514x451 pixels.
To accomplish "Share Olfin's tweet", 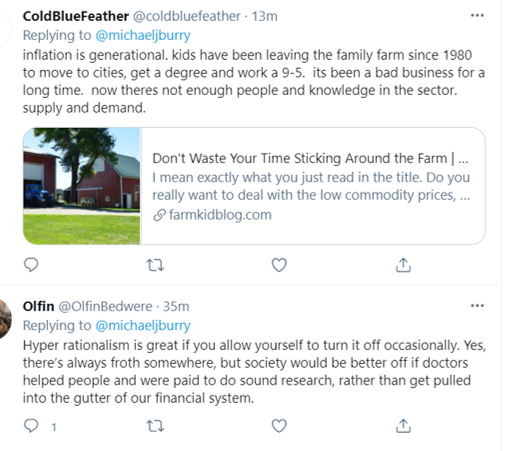I will click(x=403, y=426).
